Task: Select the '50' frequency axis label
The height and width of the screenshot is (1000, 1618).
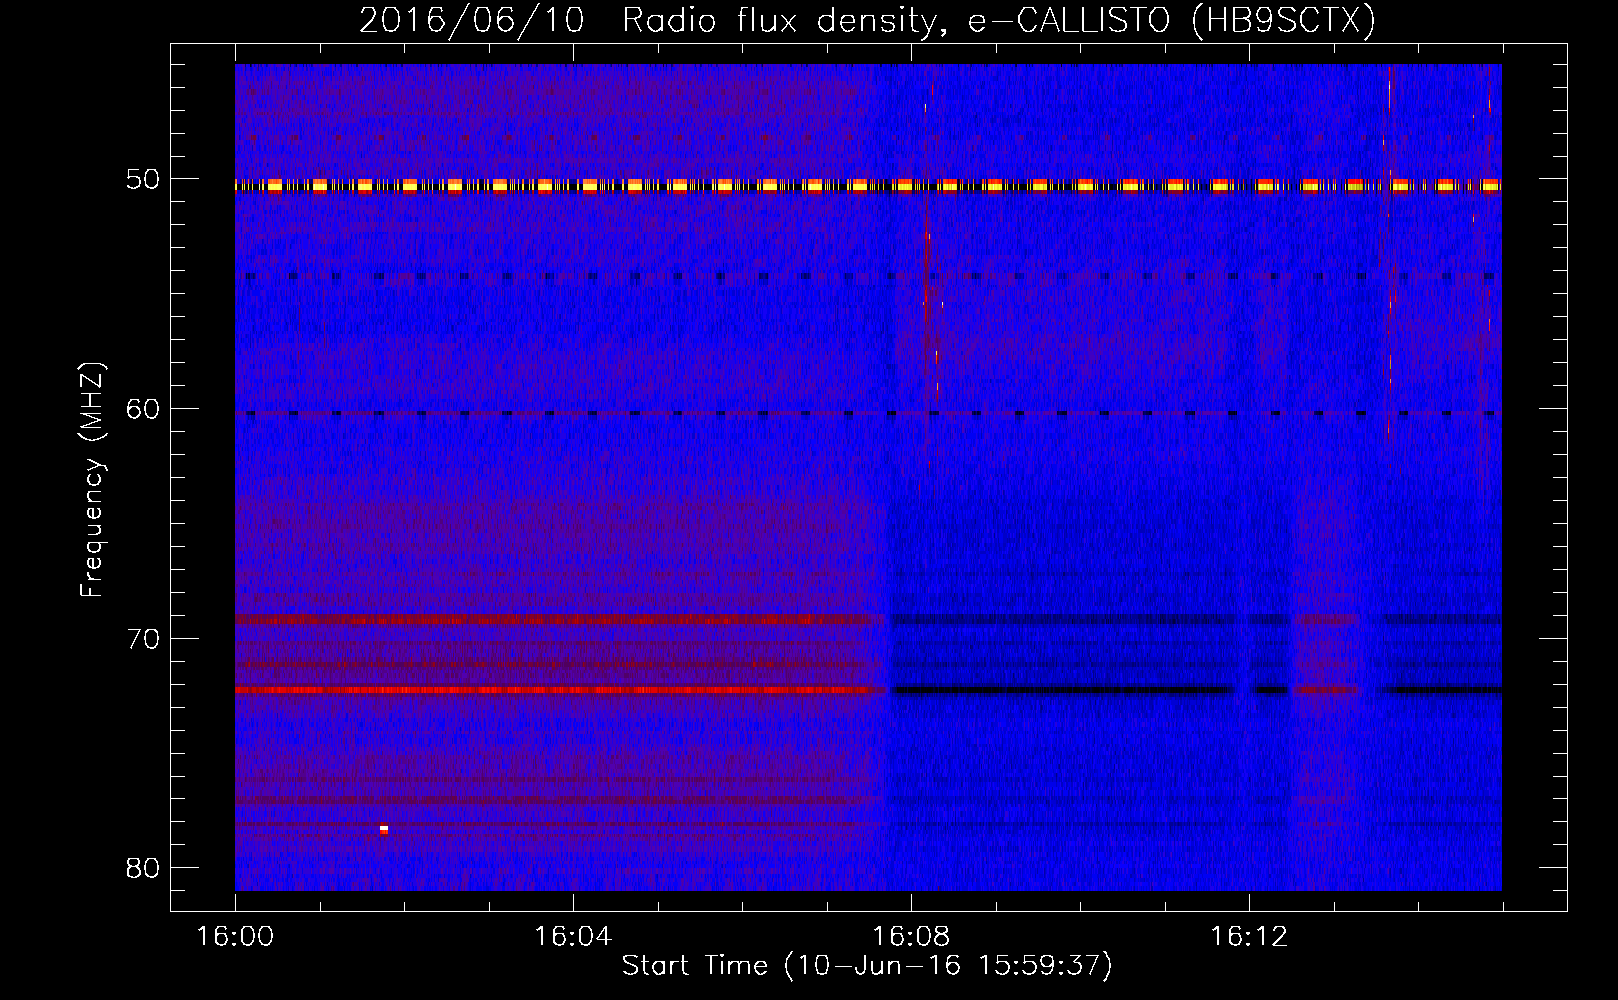Action: click(x=142, y=180)
